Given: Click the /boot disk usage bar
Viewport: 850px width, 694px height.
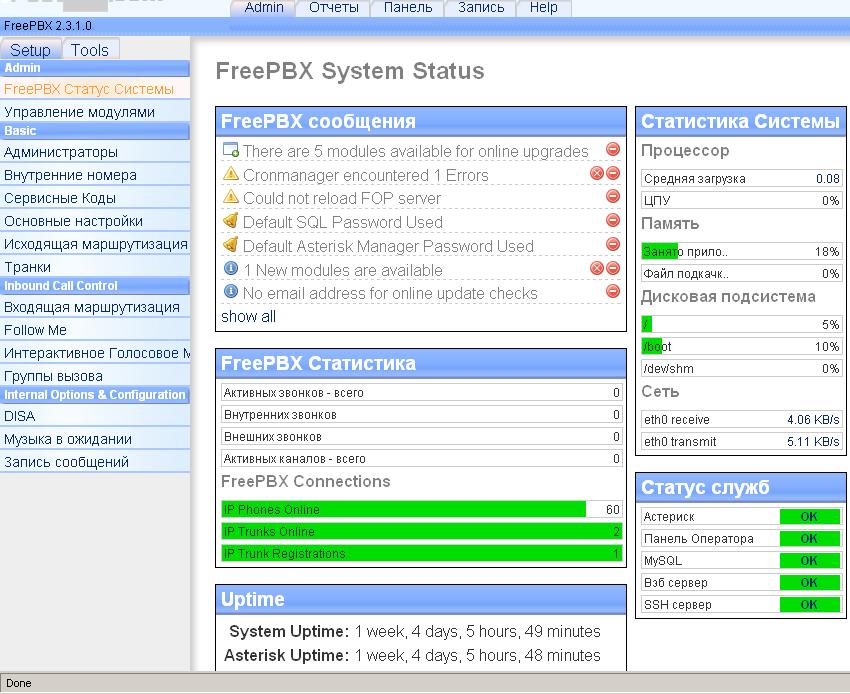Looking at the screenshot, I should 741,346.
